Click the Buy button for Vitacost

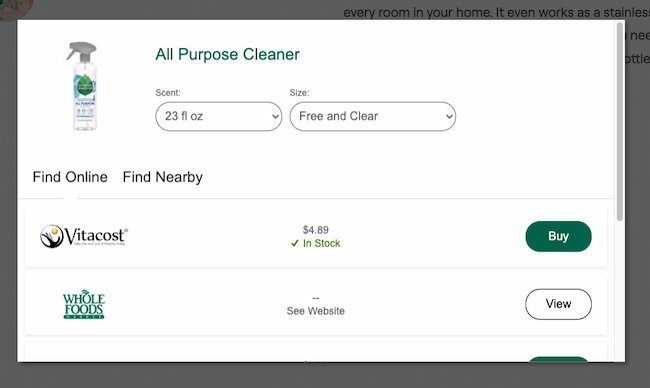coord(558,236)
